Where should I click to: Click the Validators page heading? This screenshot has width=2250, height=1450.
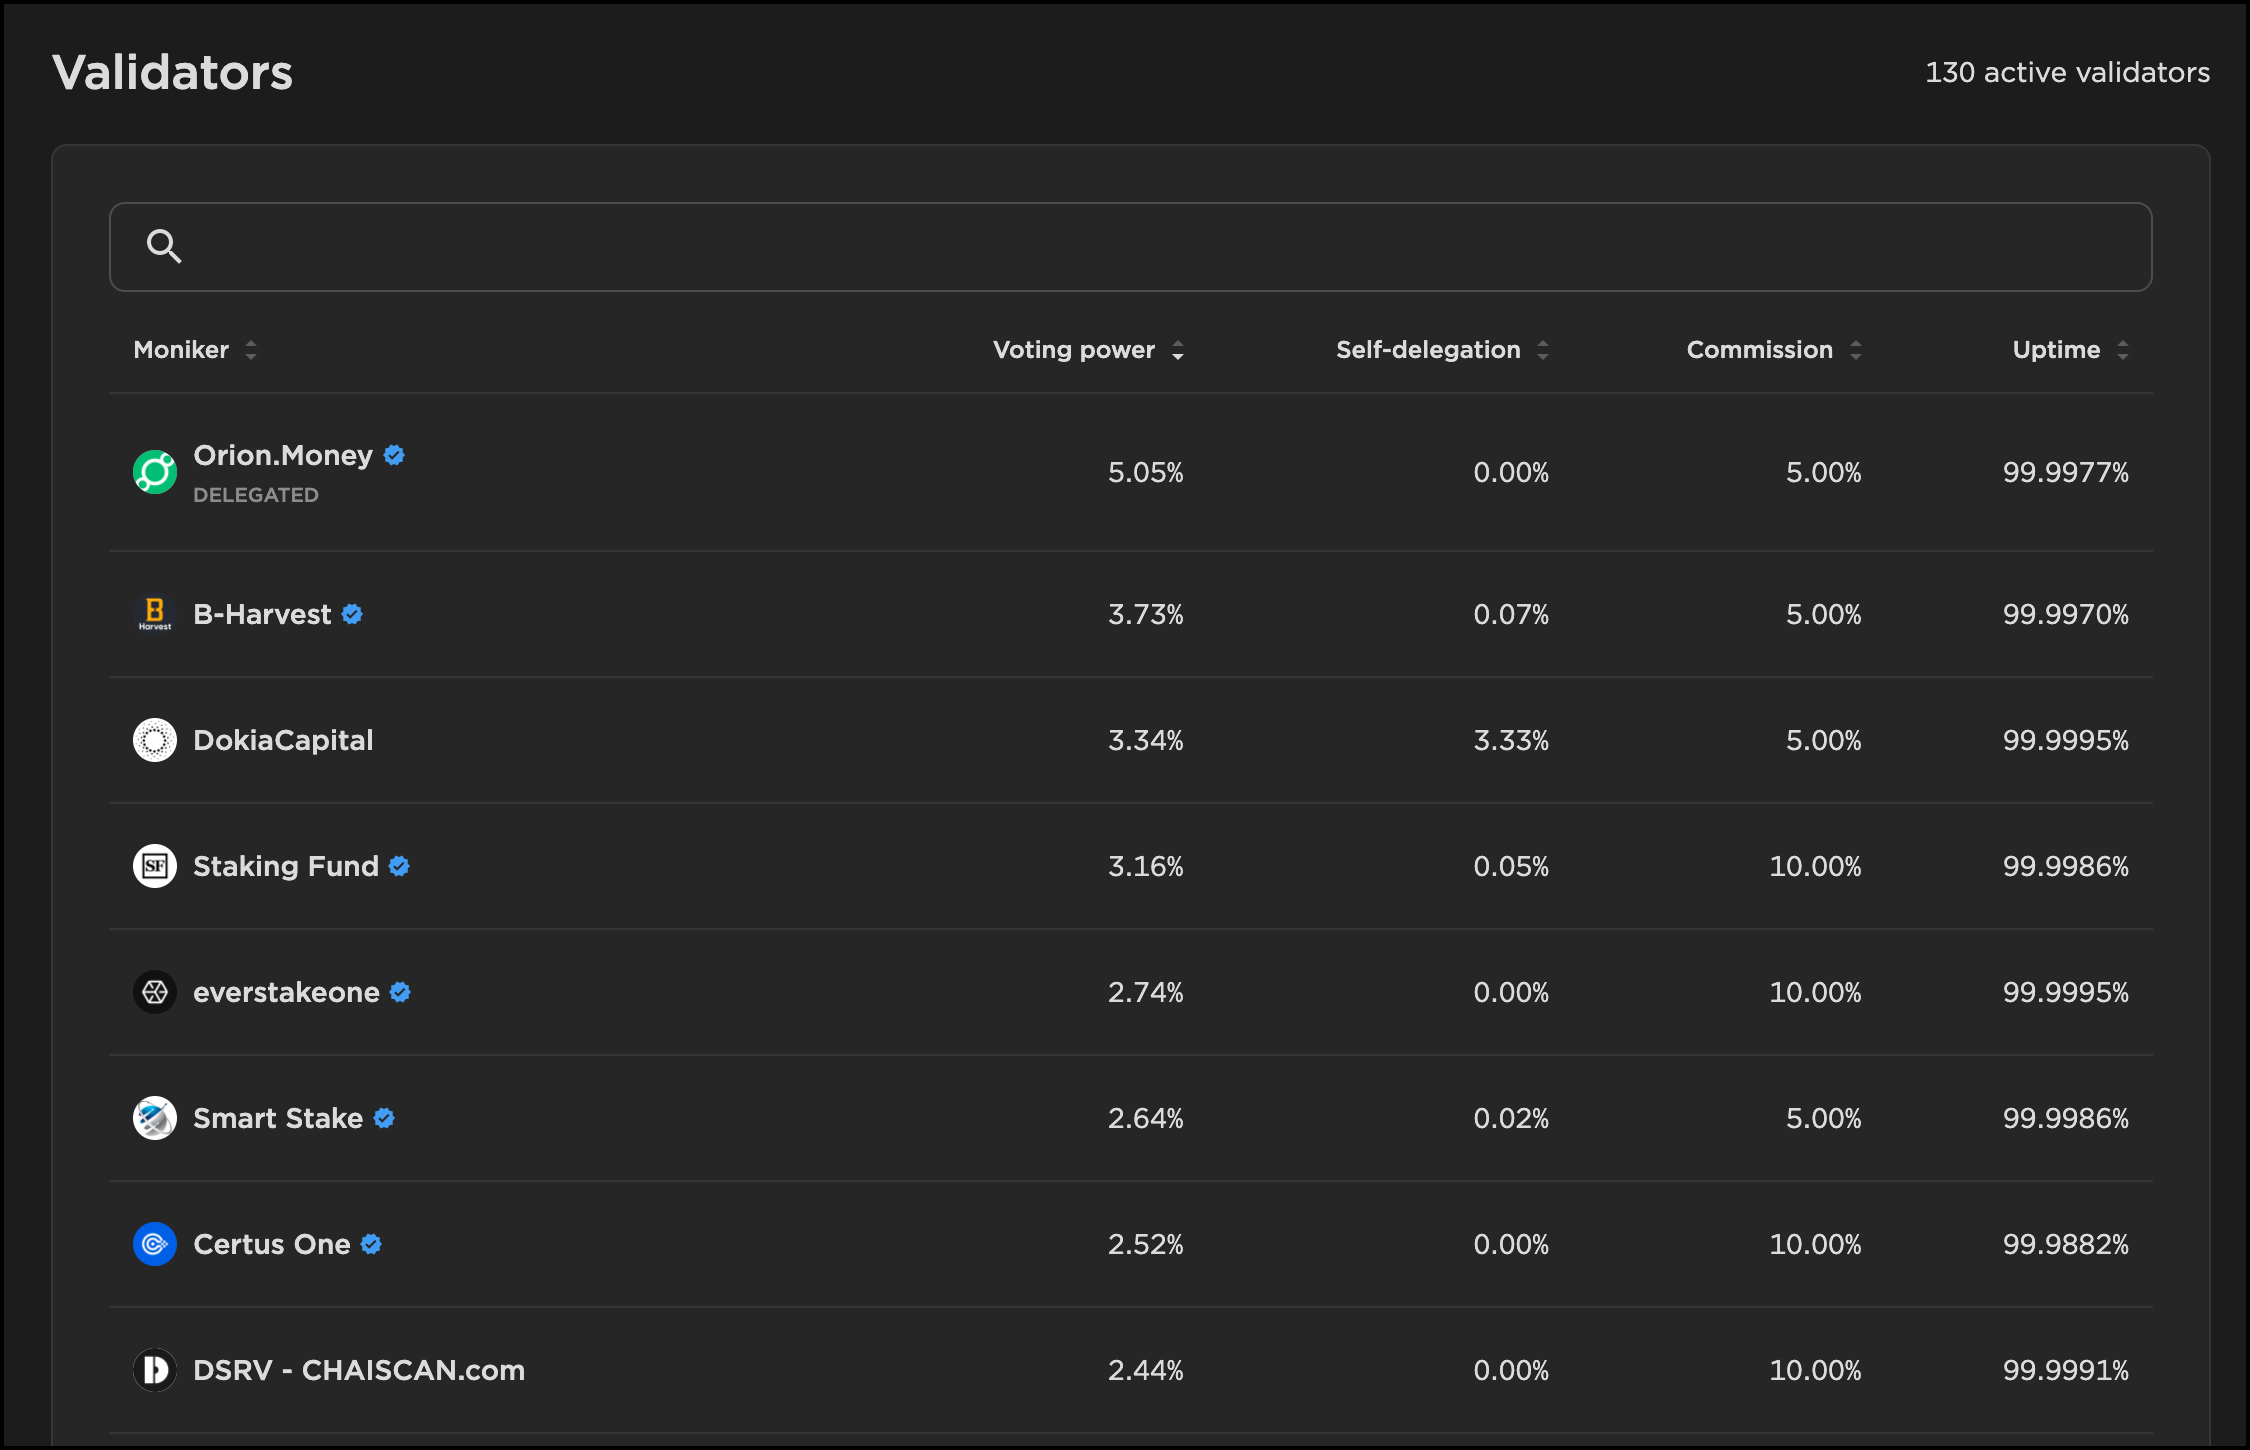click(x=172, y=72)
